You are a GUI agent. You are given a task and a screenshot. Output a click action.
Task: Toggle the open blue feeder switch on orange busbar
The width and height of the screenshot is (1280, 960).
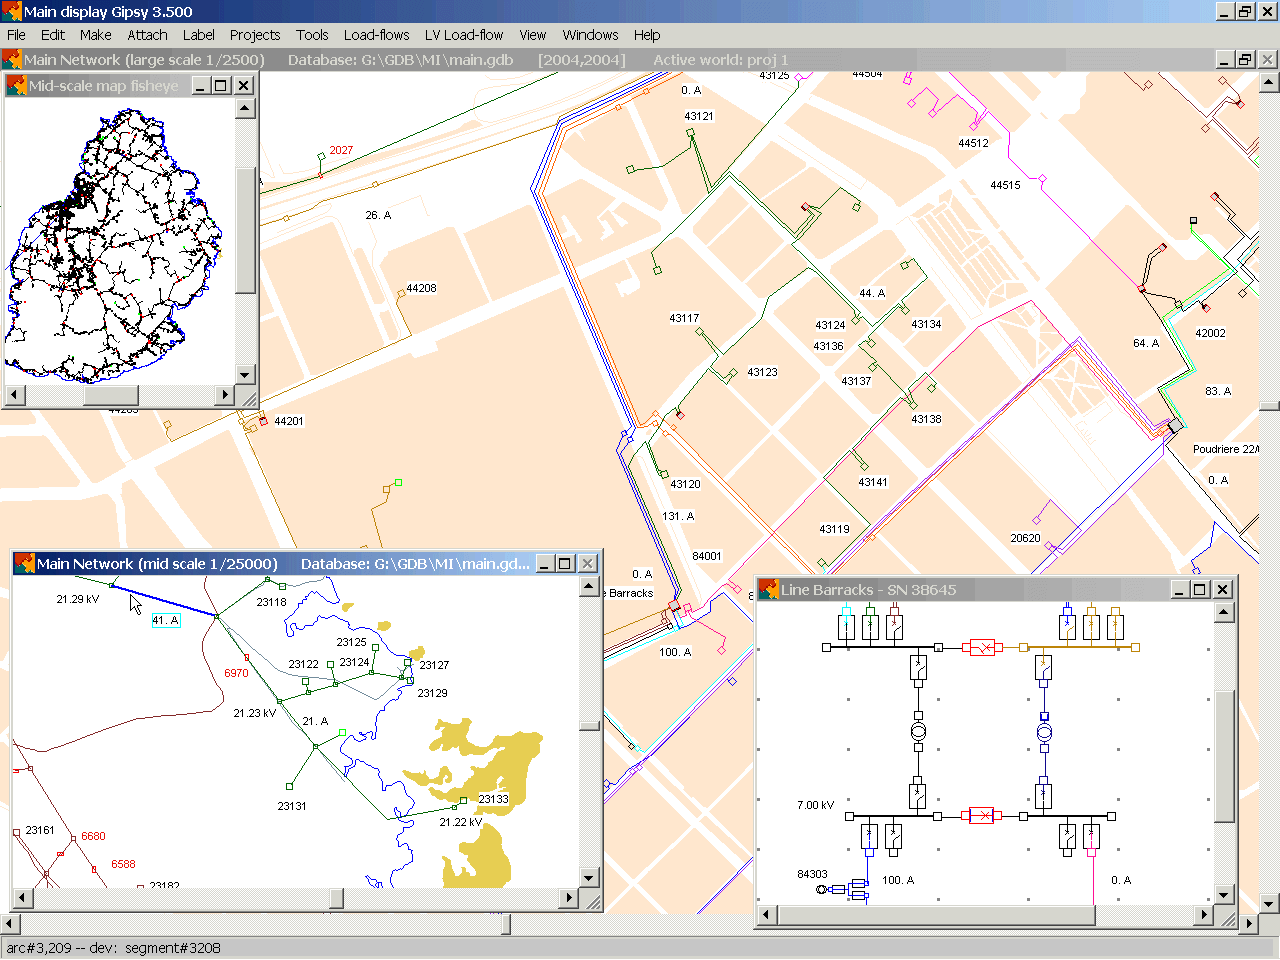coord(1068,626)
